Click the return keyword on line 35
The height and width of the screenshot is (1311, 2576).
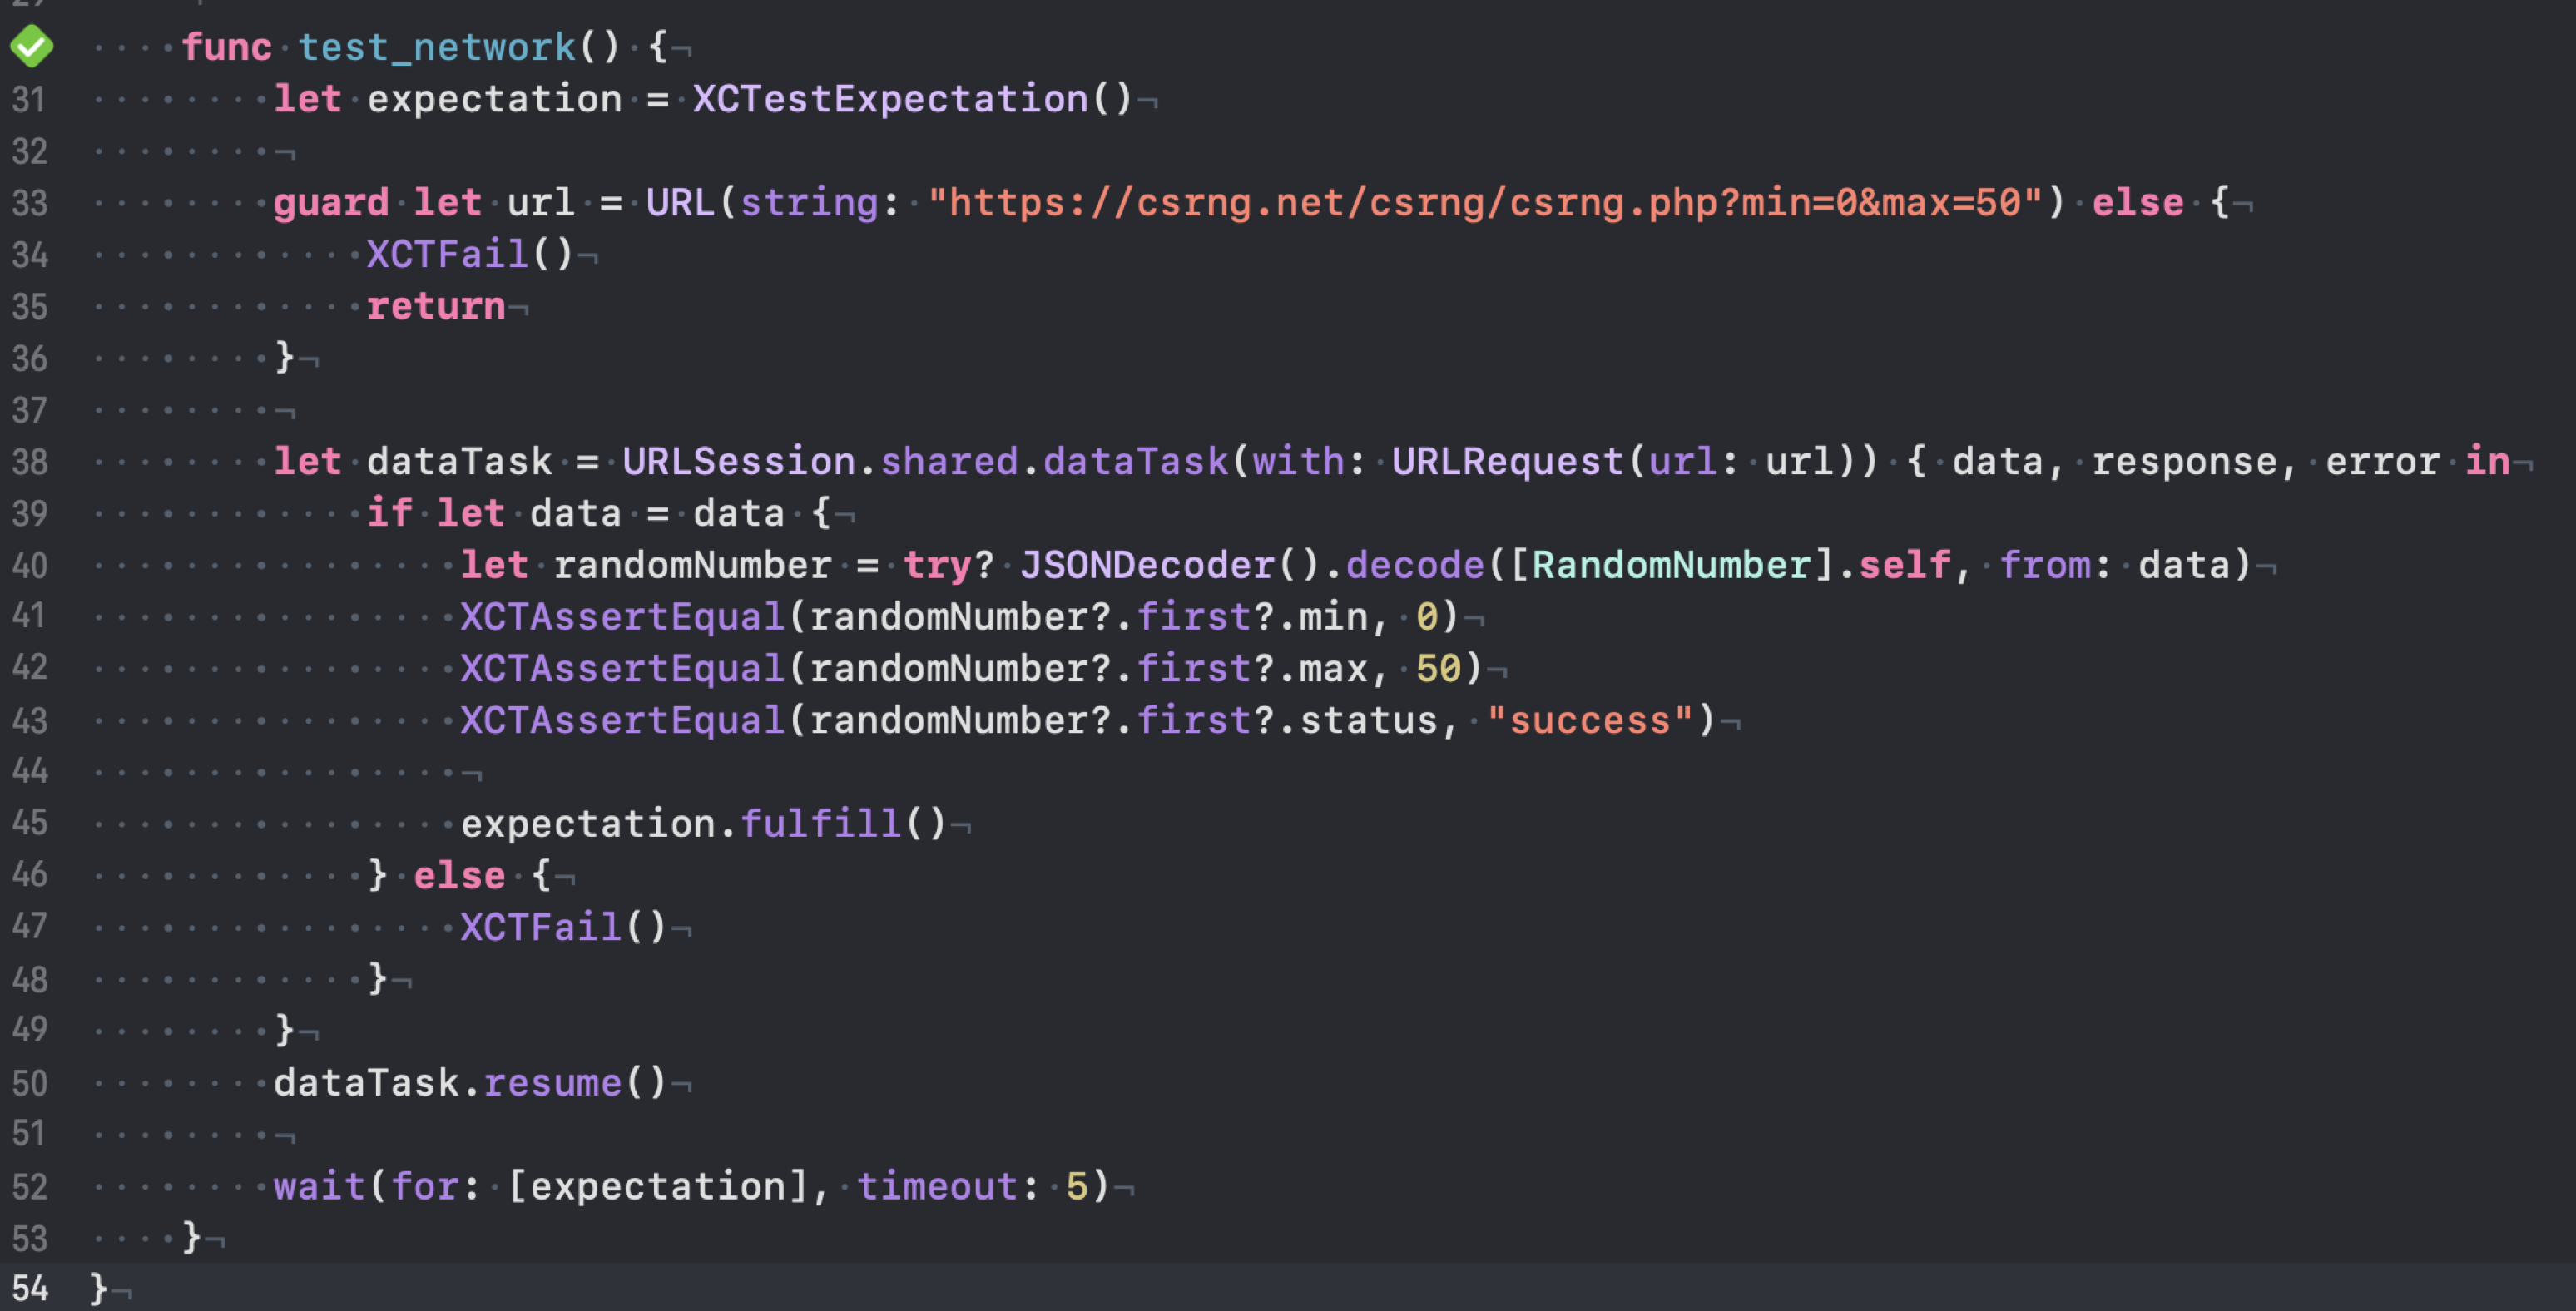click(x=435, y=306)
